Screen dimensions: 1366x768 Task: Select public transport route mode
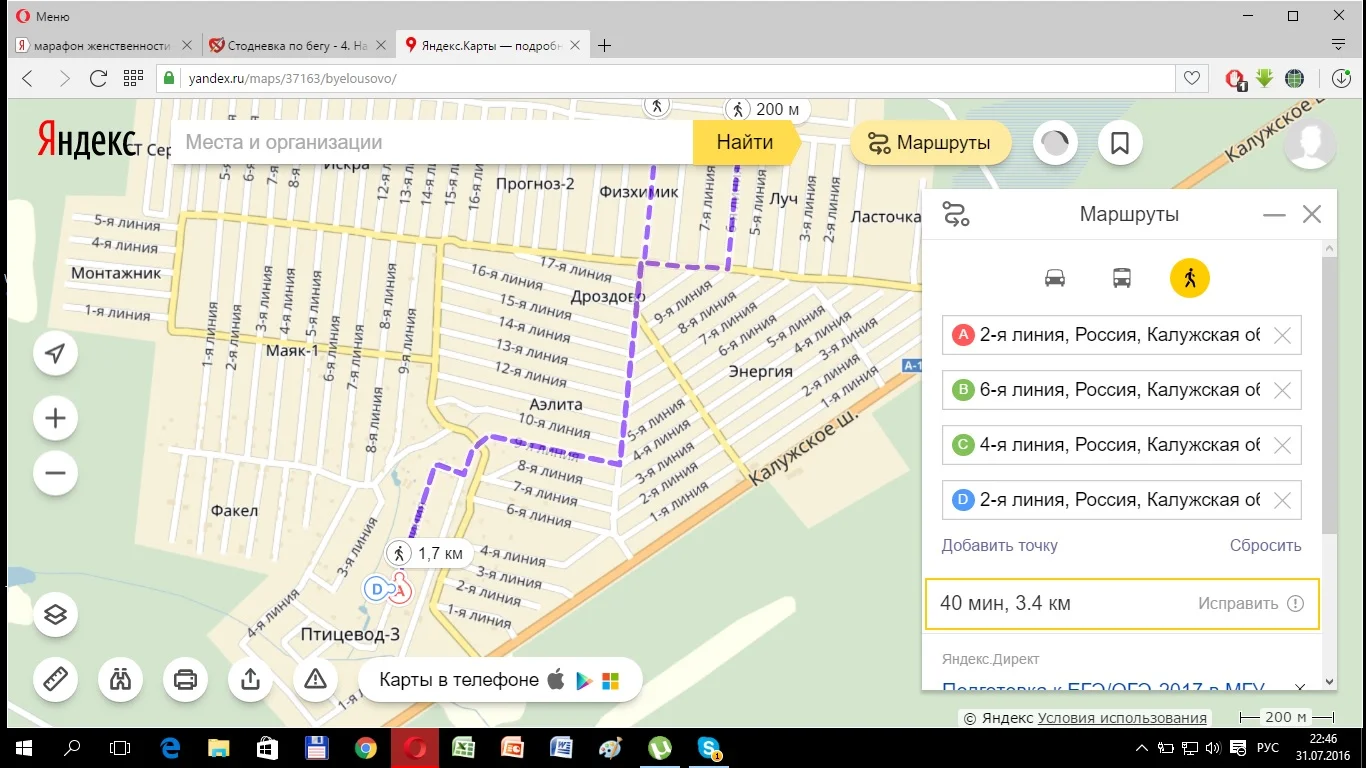pyautogui.click(x=1122, y=278)
